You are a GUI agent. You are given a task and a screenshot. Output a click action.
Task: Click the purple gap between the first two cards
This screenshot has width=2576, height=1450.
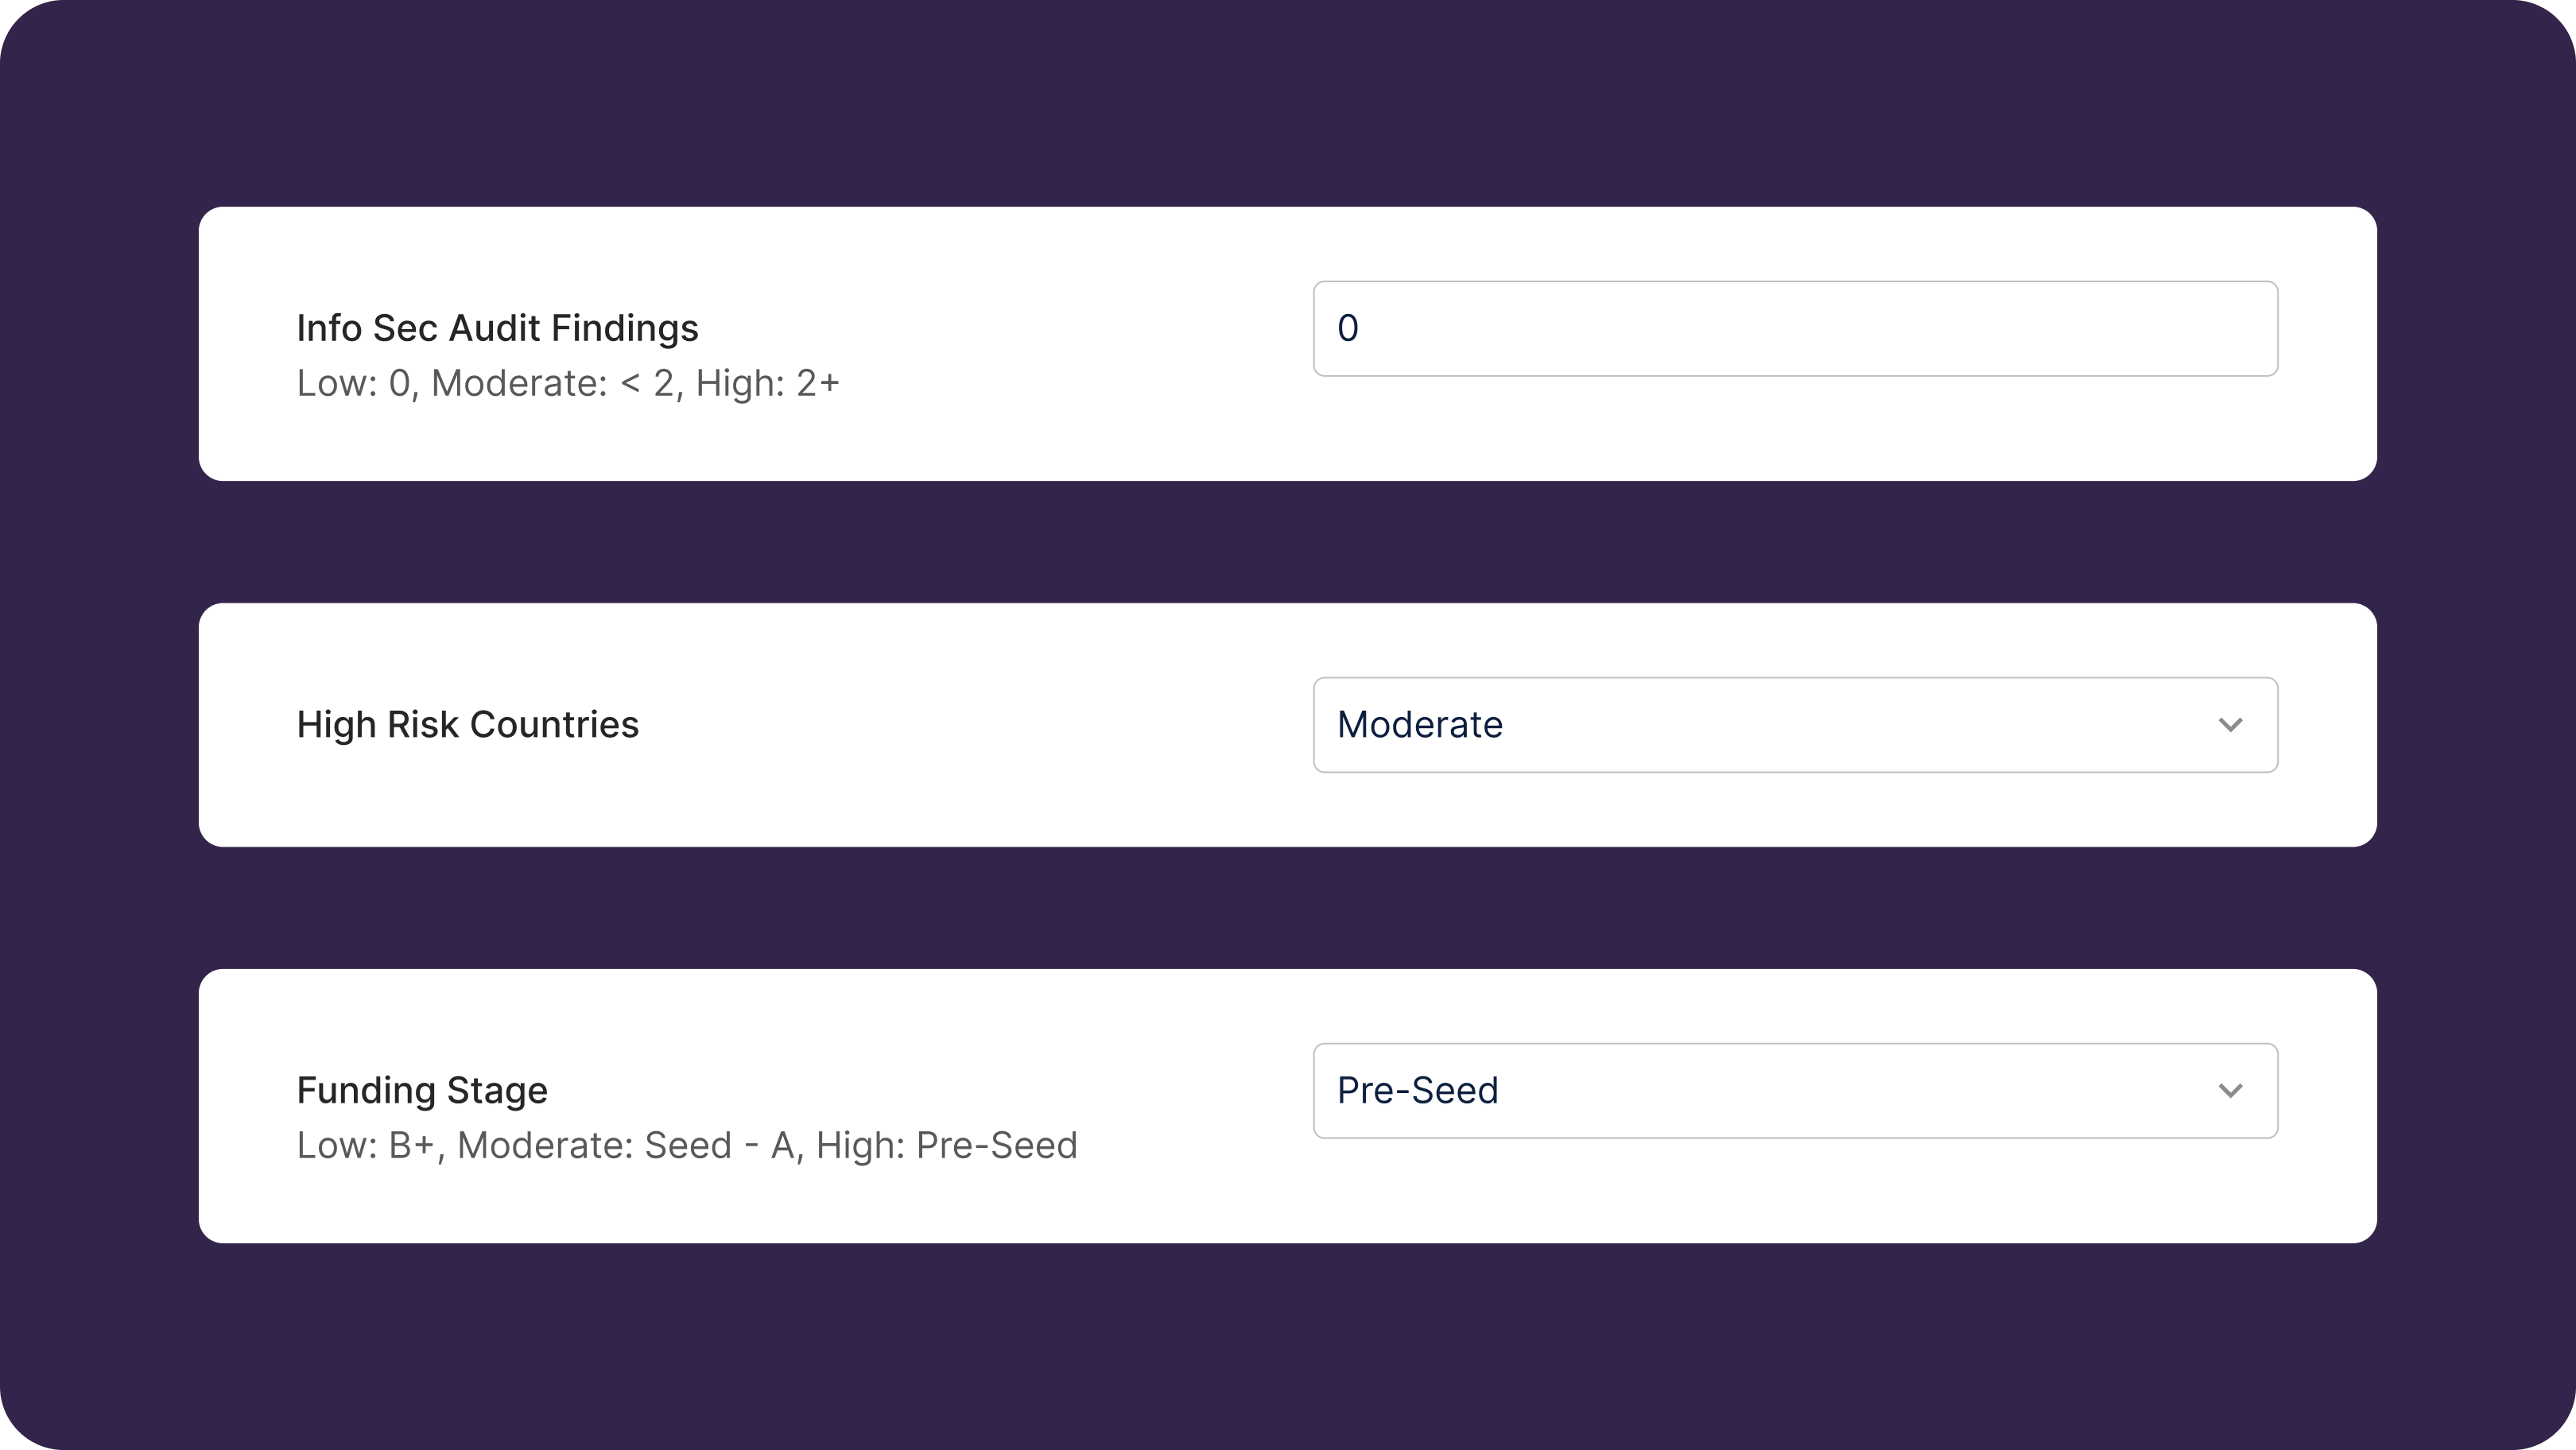(1288, 542)
